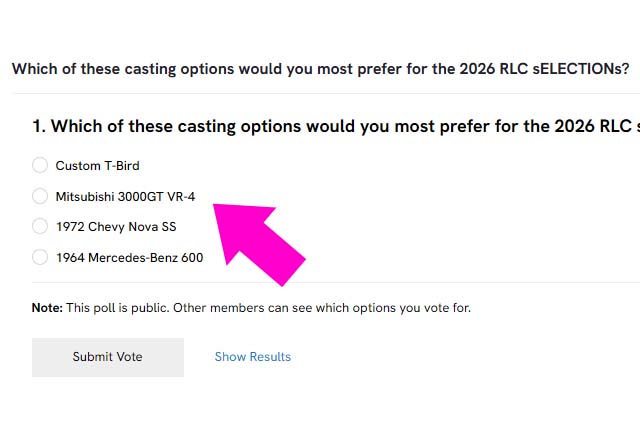Click the poll title at the top
640x427 pixels.
[320, 68]
